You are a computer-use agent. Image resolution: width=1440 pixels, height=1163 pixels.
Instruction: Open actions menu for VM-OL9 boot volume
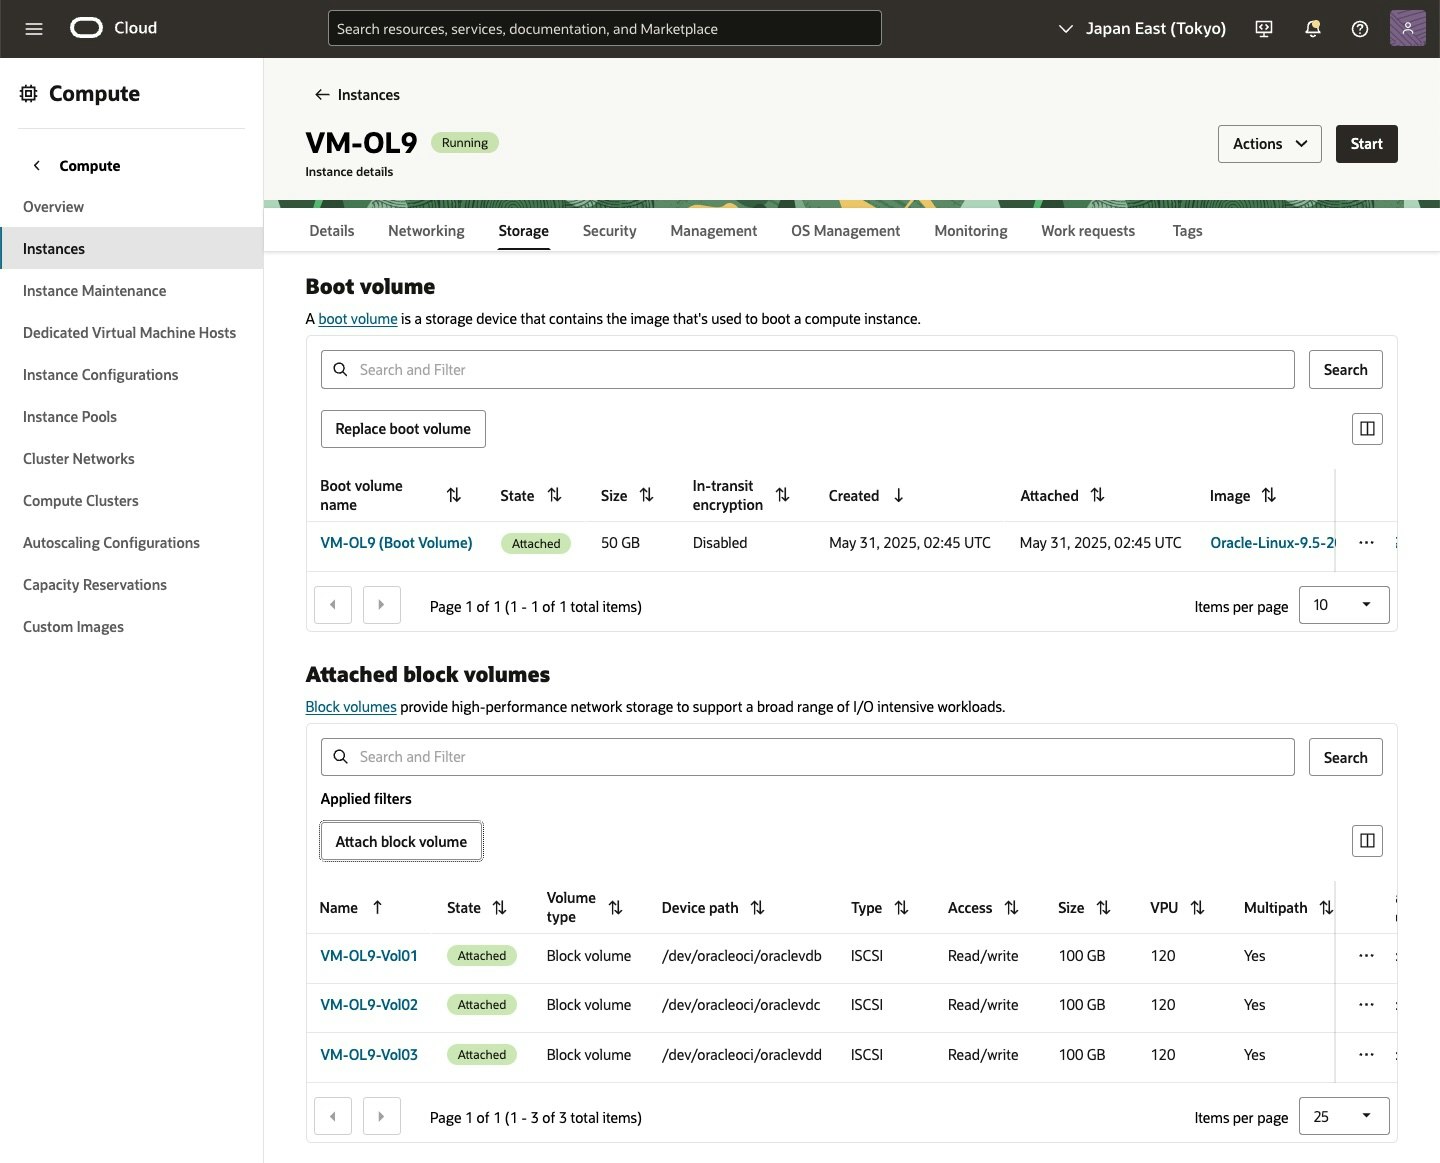1366,543
